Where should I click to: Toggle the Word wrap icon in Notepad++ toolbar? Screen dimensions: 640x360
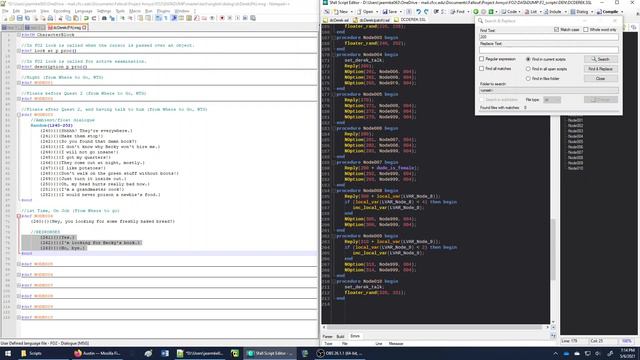[x=158, y=18]
